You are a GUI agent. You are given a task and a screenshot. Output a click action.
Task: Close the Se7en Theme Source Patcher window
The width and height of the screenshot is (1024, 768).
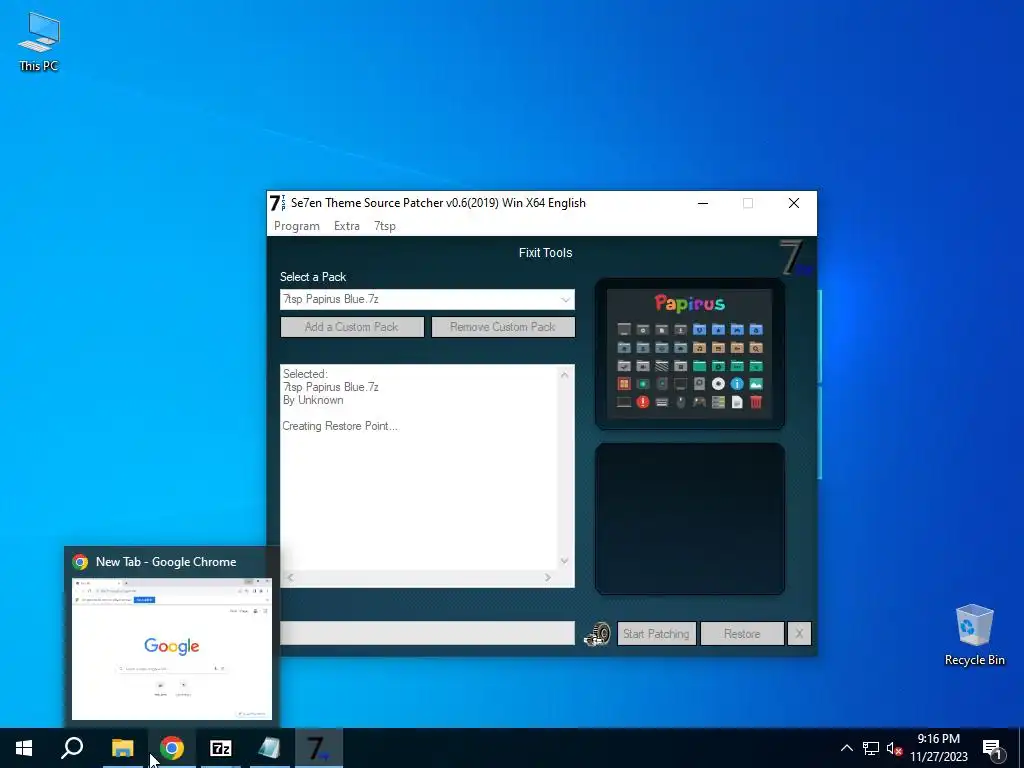[793, 203]
